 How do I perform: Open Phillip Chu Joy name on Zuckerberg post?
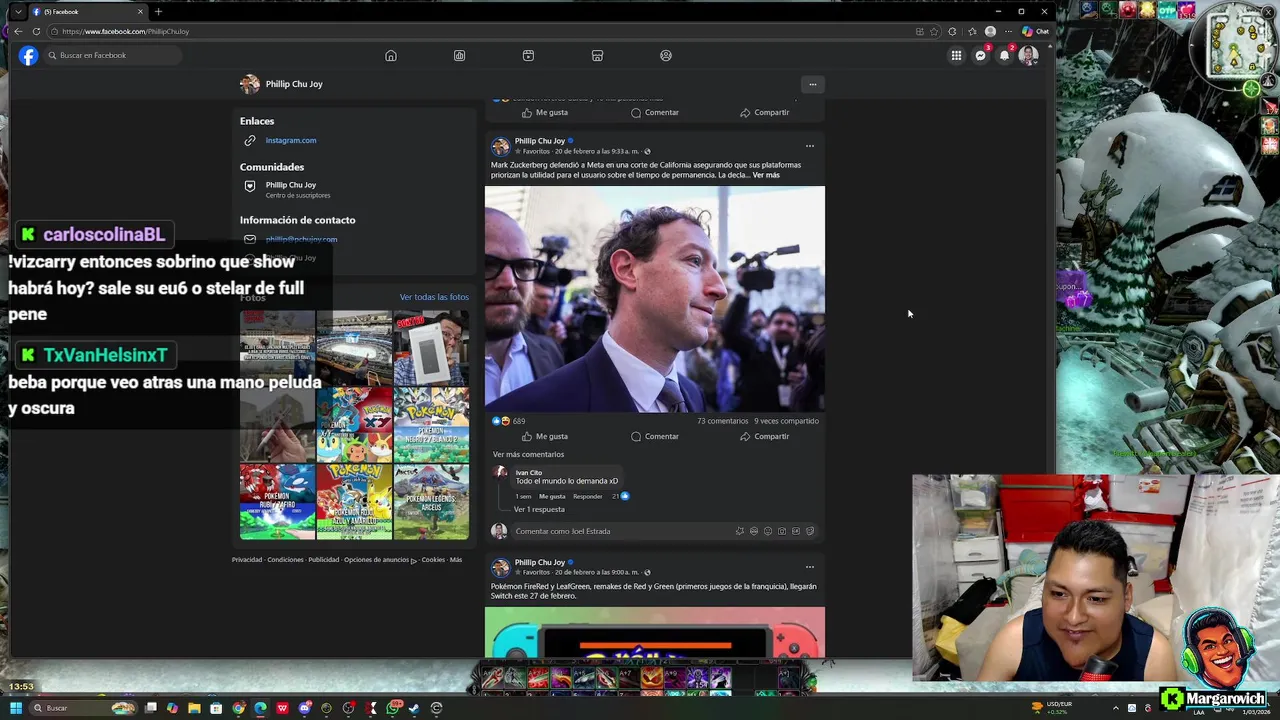click(x=540, y=141)
